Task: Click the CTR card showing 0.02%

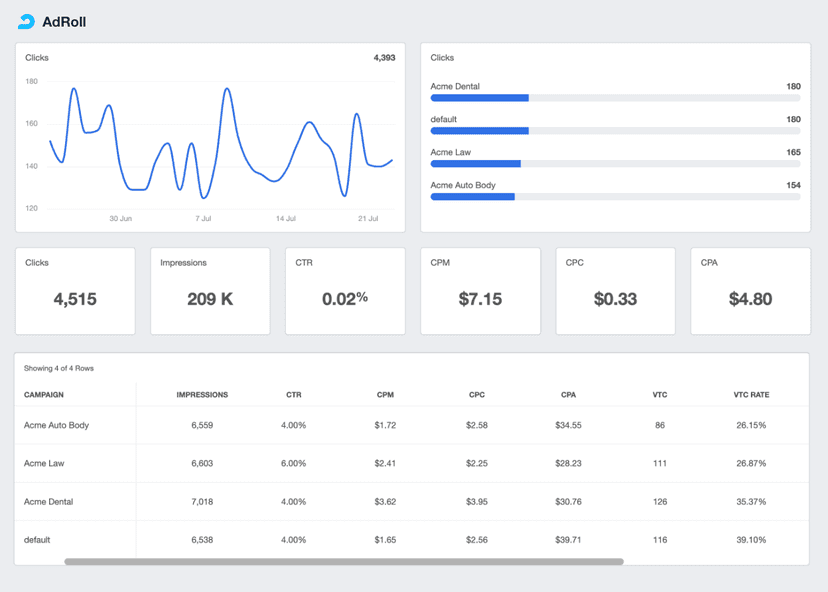Action: [x=345, y=289]
